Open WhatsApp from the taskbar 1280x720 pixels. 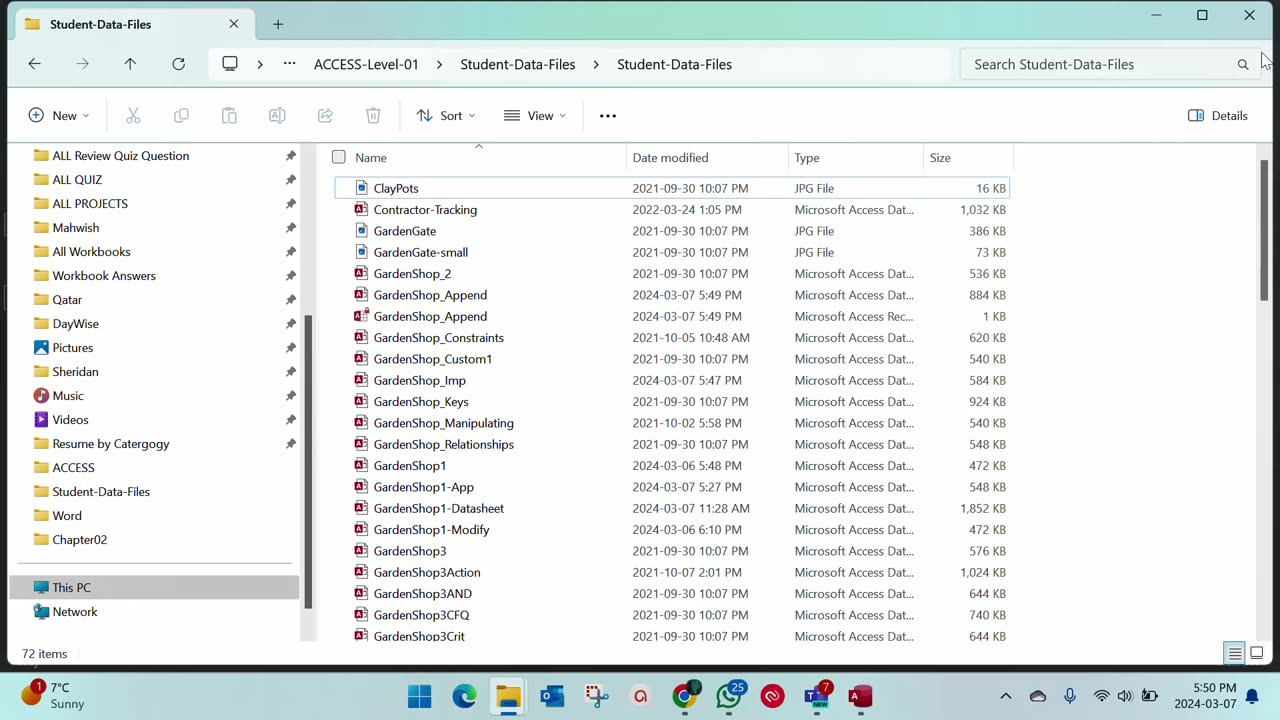point(729,696)
